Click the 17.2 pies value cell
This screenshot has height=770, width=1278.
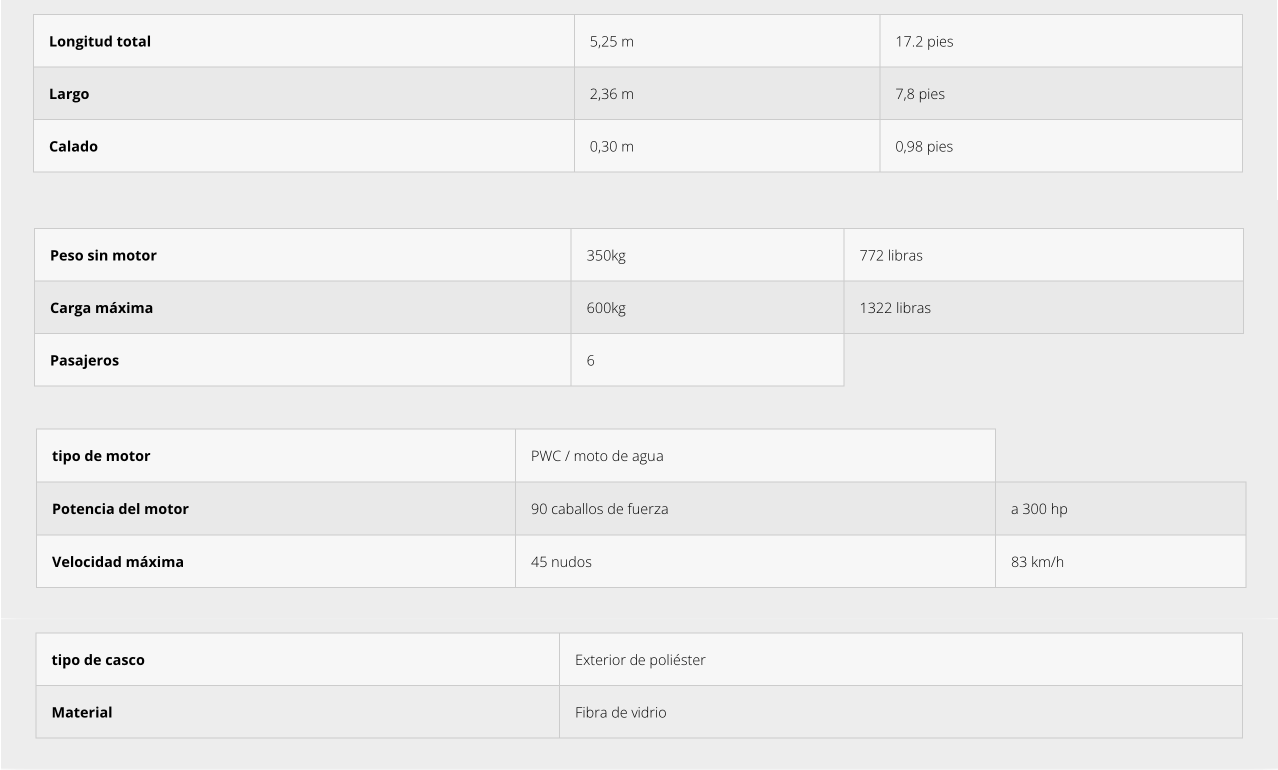1061,41
